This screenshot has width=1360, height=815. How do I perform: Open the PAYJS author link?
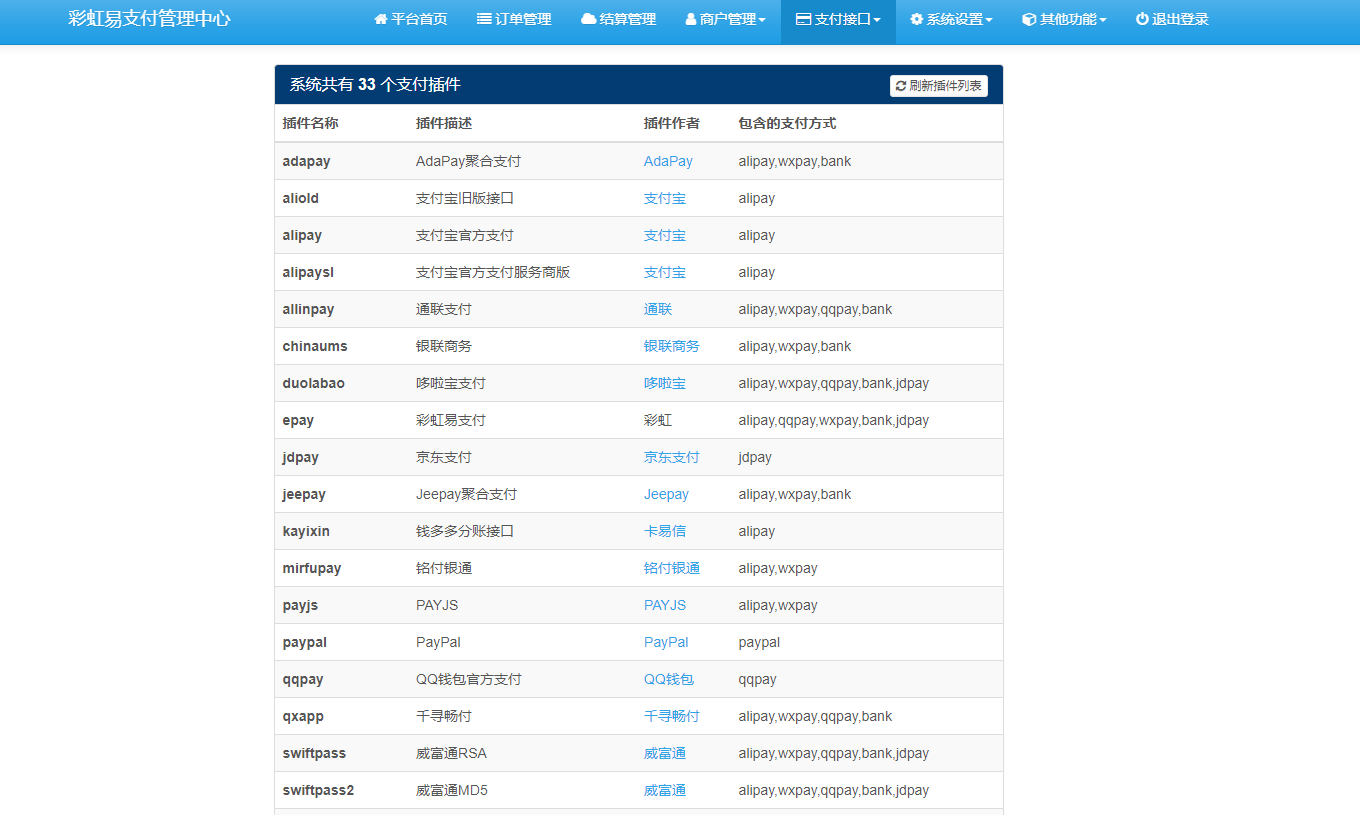(x=665, y=605)
